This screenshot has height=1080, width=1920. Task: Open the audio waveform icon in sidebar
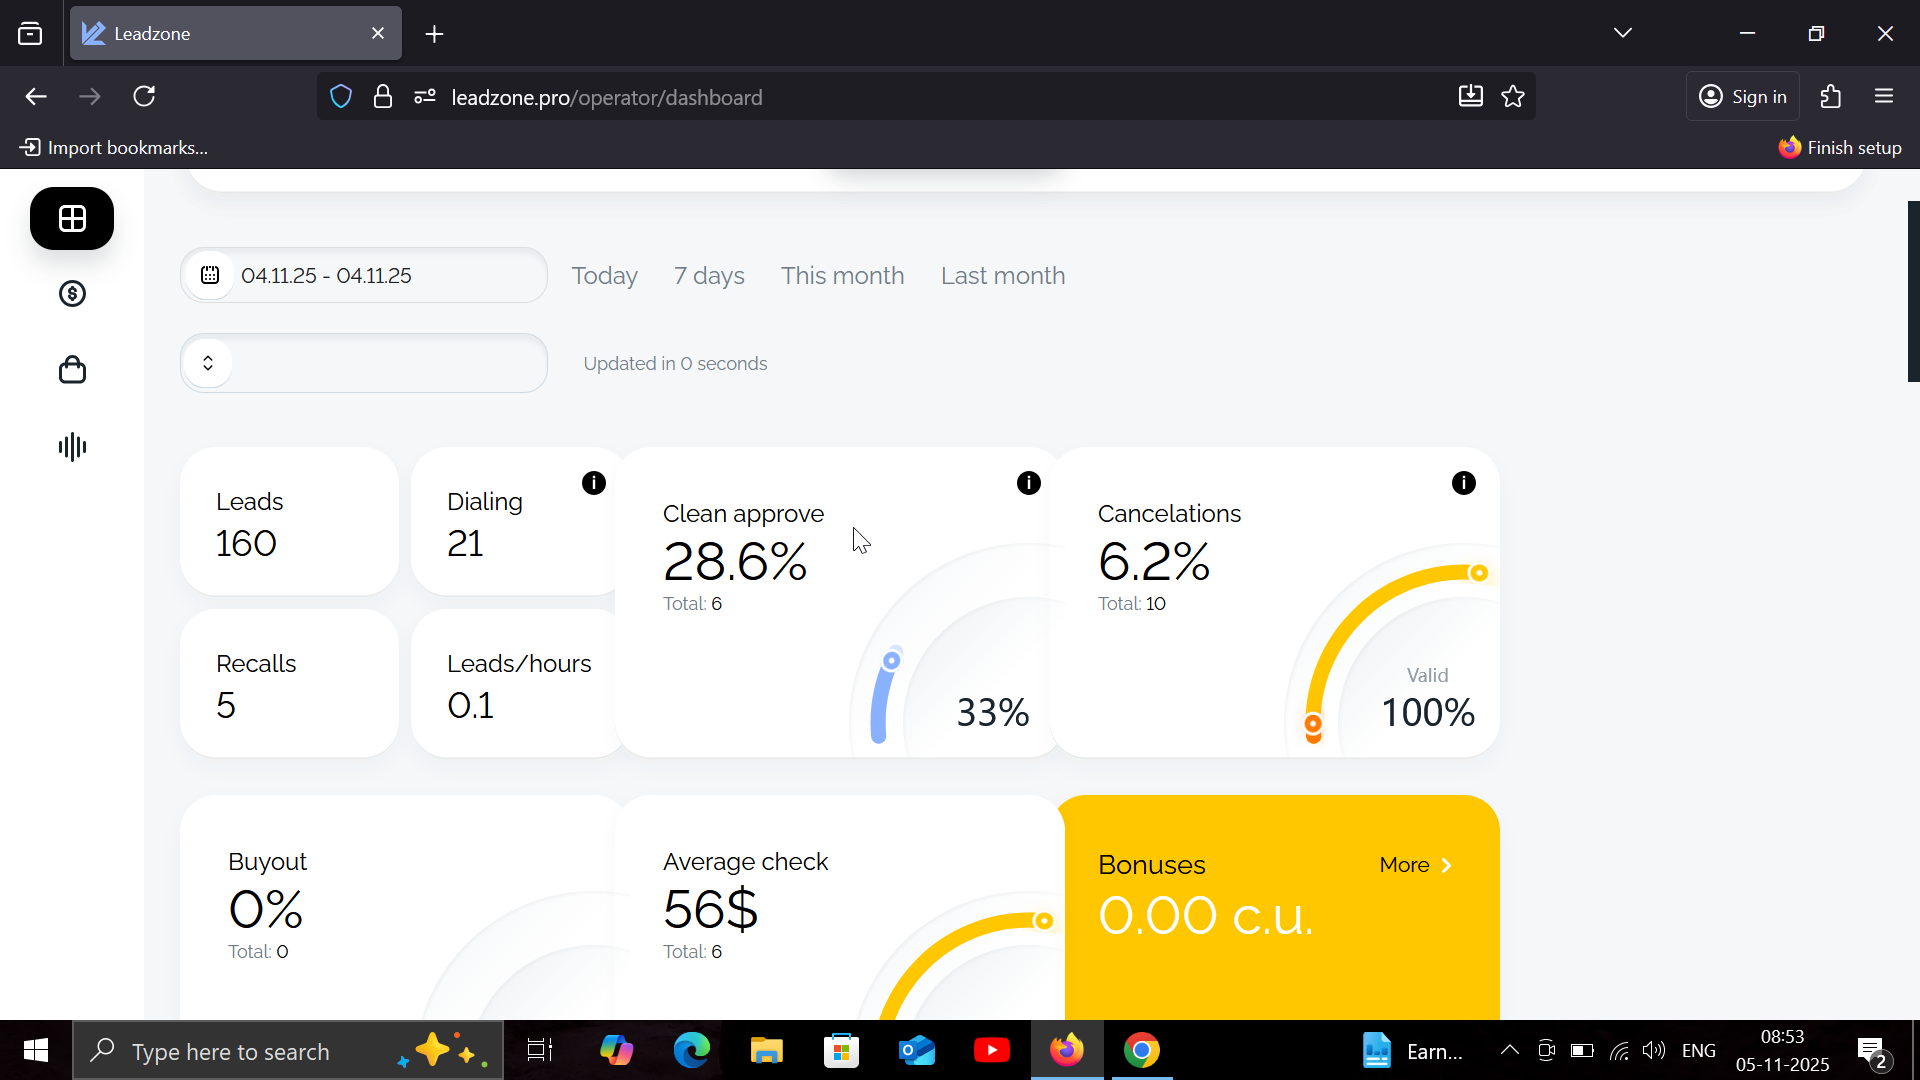pyautogui.click(x=72, y=446)
